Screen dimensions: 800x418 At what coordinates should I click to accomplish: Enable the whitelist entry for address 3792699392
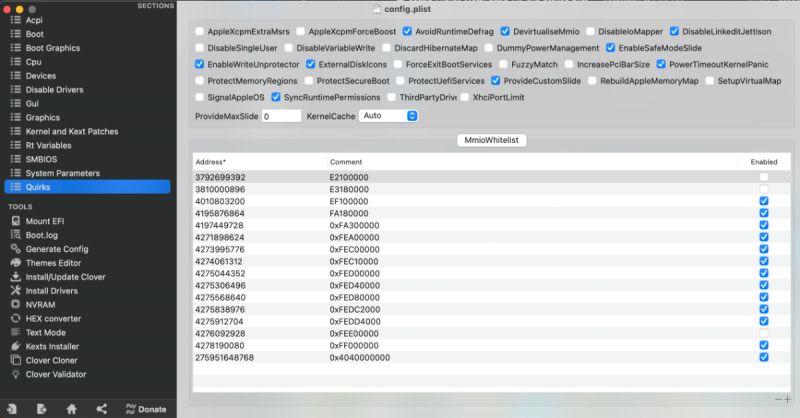tap(764, 177)
